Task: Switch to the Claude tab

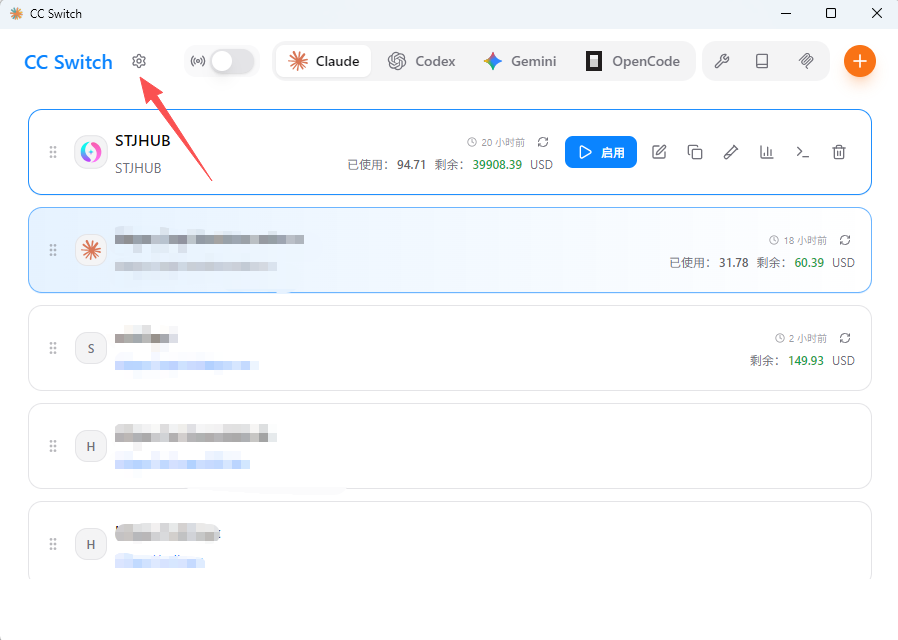Action: [x=324, y=61]
